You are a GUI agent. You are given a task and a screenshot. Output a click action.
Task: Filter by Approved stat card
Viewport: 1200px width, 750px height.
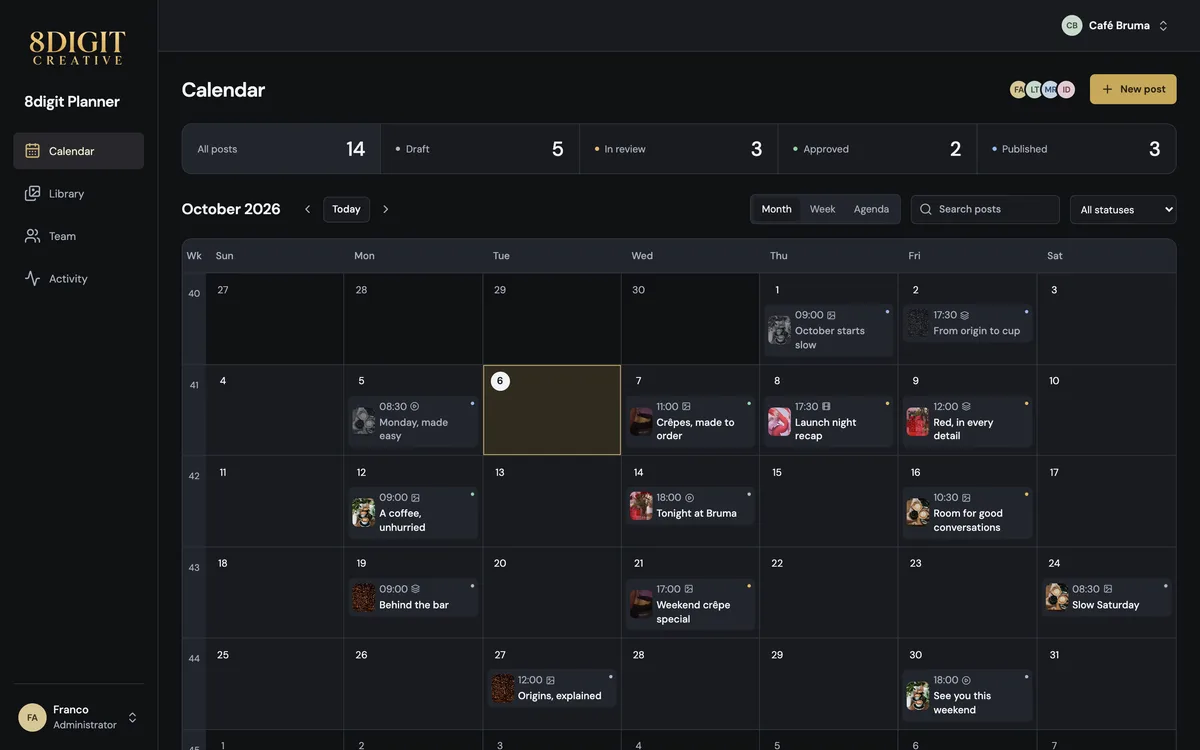878,149
